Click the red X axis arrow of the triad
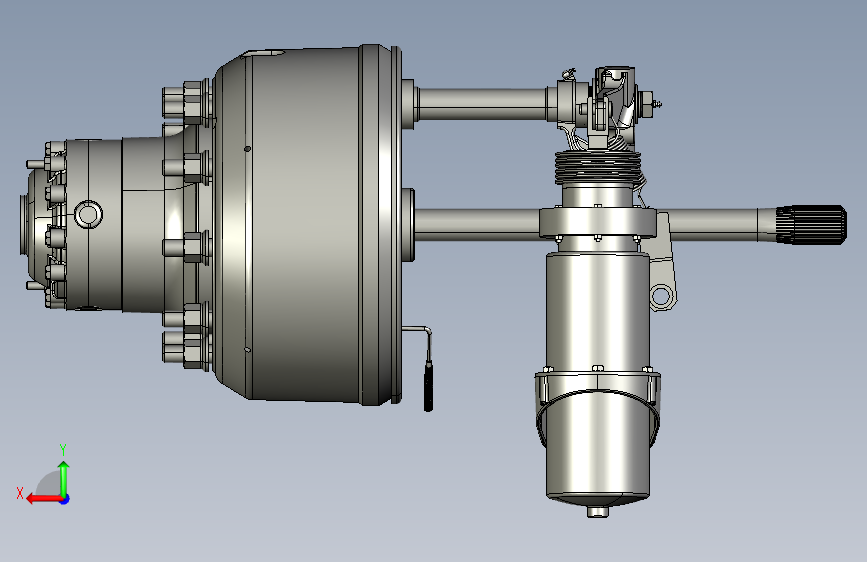Viewport: 867px width, 562px height. pos(44,499)
